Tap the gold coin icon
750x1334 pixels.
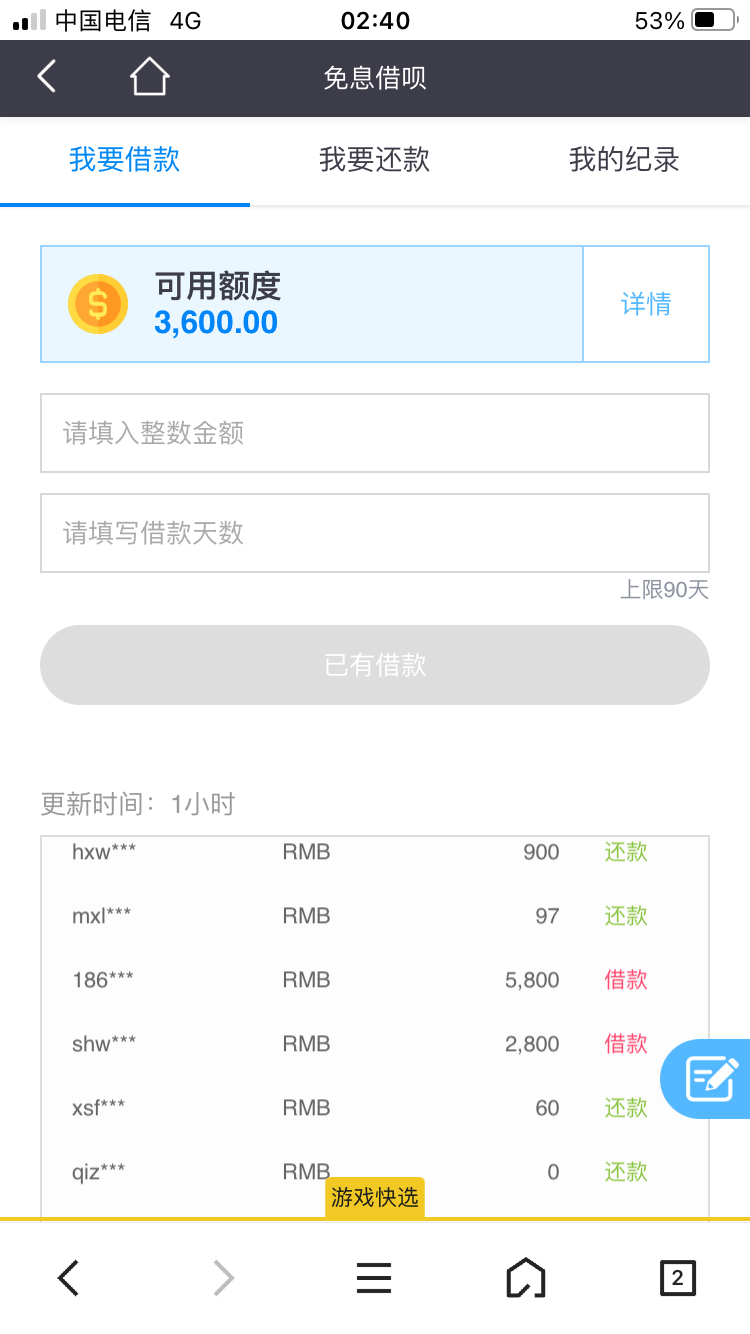point(98,304)
